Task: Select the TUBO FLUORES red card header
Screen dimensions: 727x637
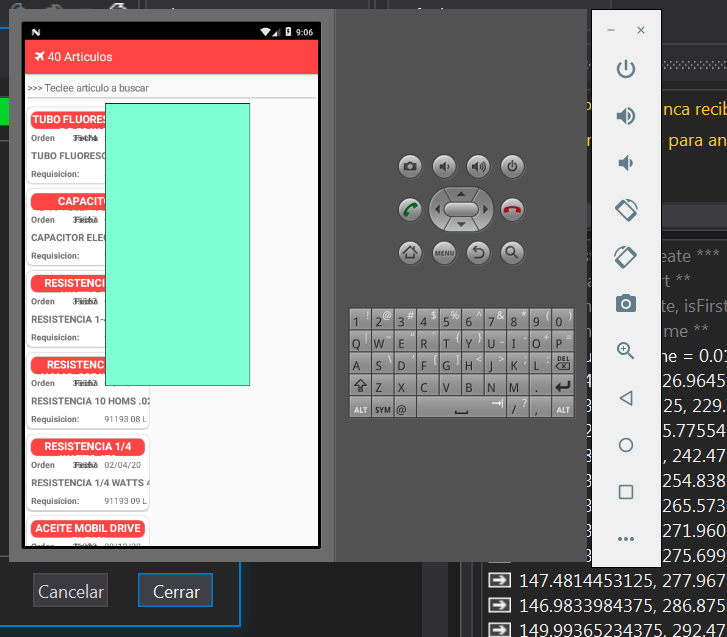Action: 69,120
